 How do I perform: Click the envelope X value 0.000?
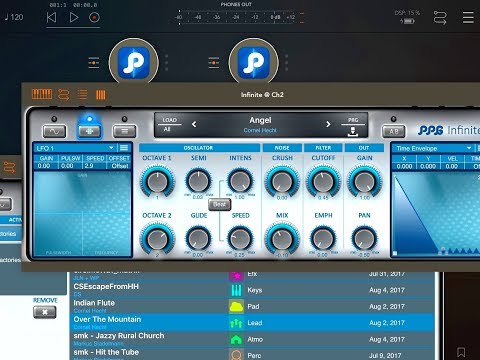[x=404, y=166]
